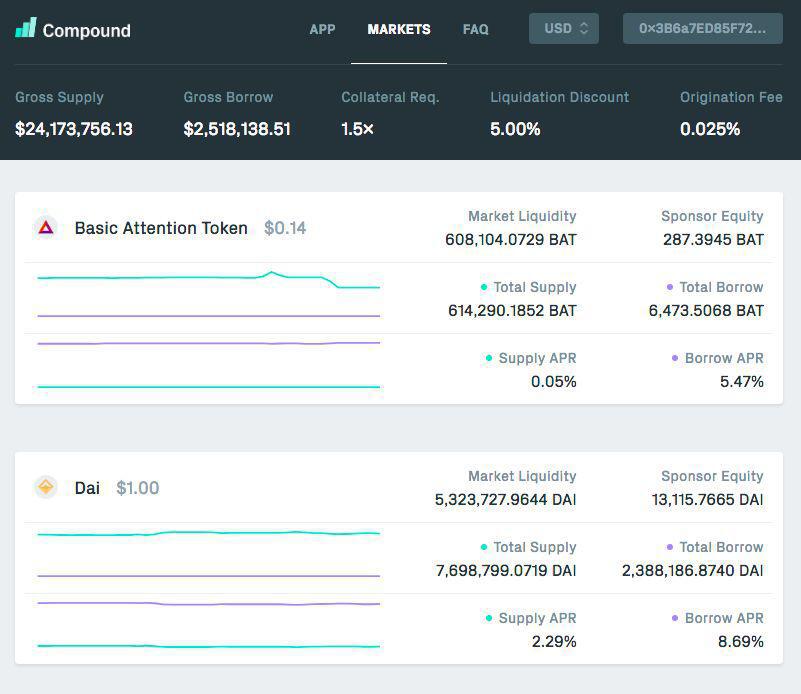This screenshot has width=801, height=694.
Task: Select the MARKETS tab
Action: [398, 29]
